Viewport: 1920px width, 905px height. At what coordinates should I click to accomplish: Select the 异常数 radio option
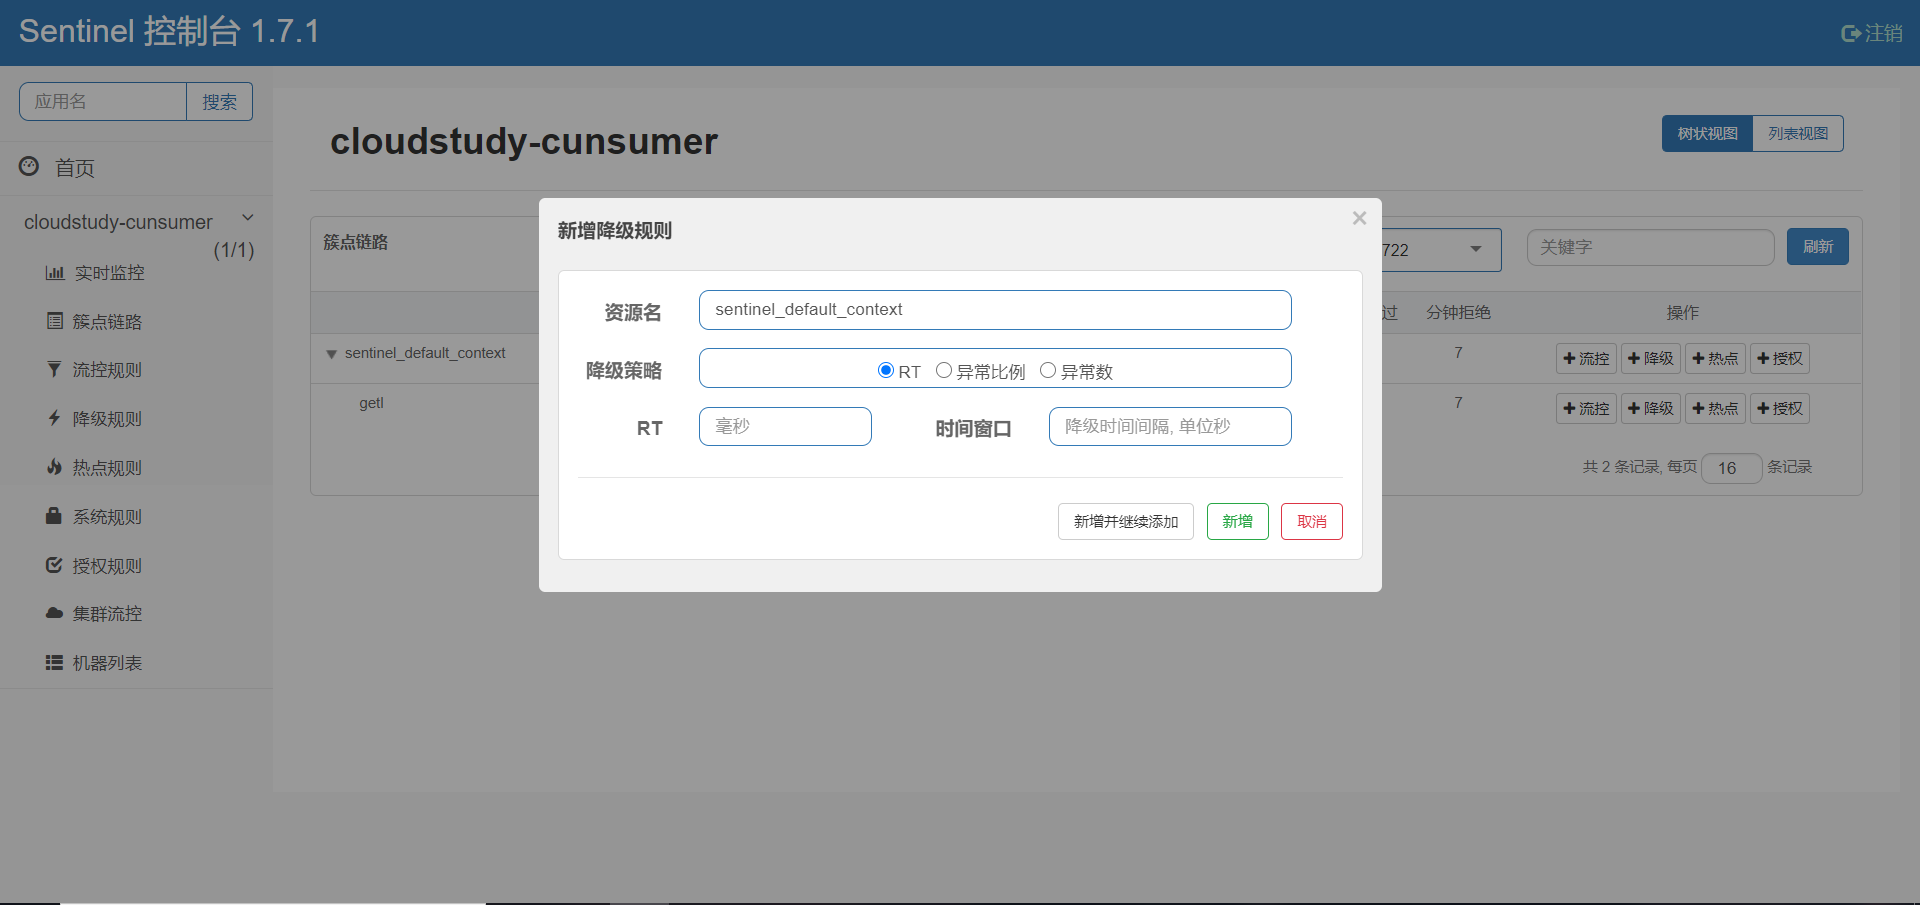point(1048,370)
